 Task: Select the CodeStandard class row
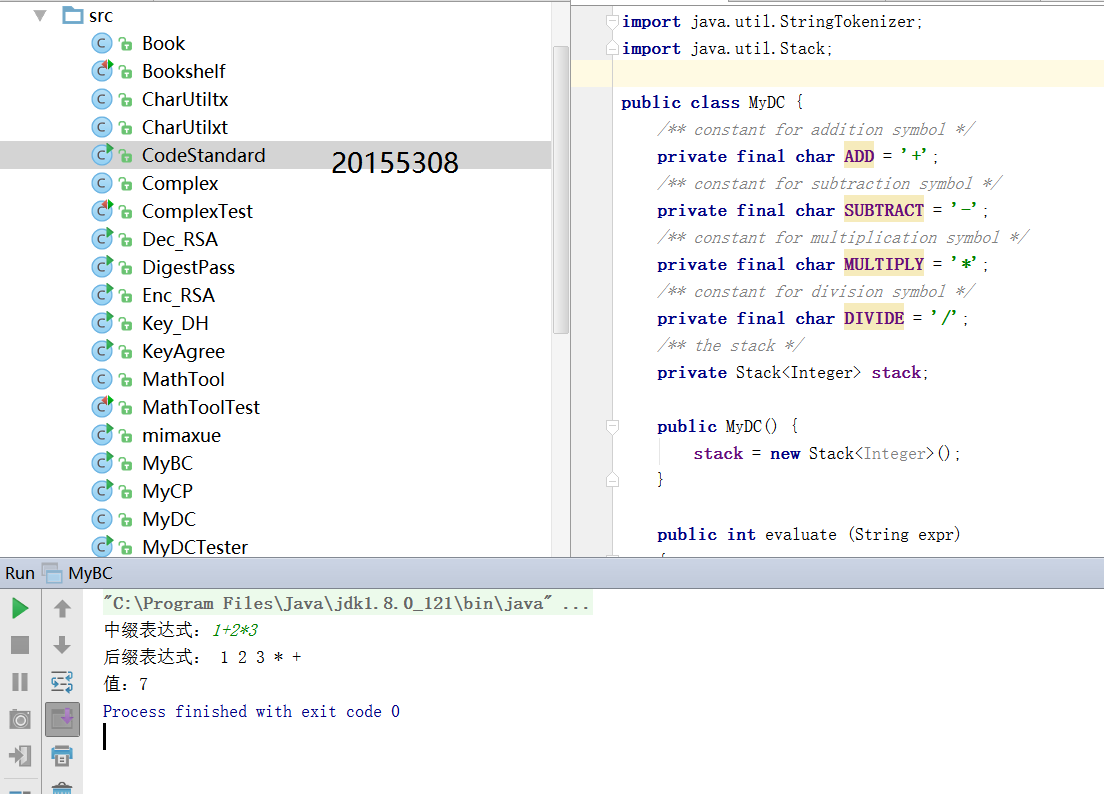tap(275, 156)
